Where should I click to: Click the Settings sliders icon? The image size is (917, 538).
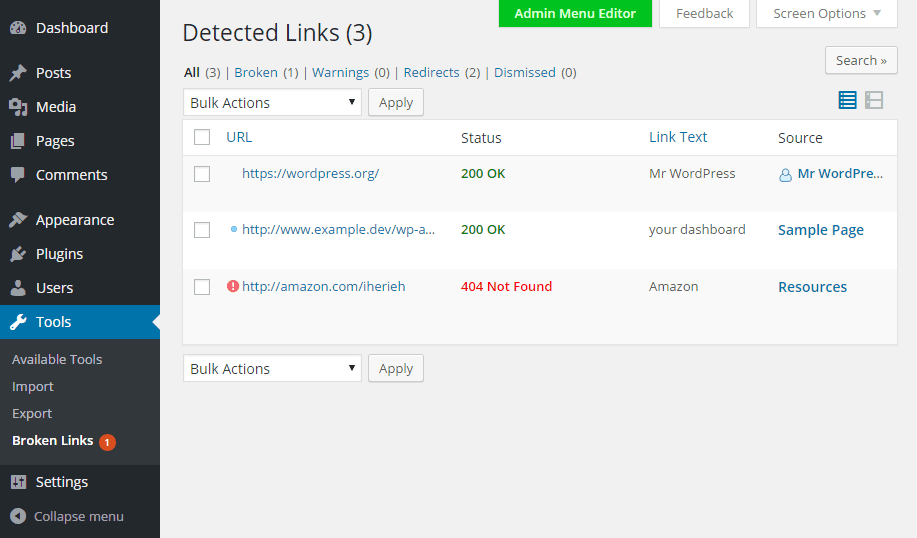coord(18,482)
